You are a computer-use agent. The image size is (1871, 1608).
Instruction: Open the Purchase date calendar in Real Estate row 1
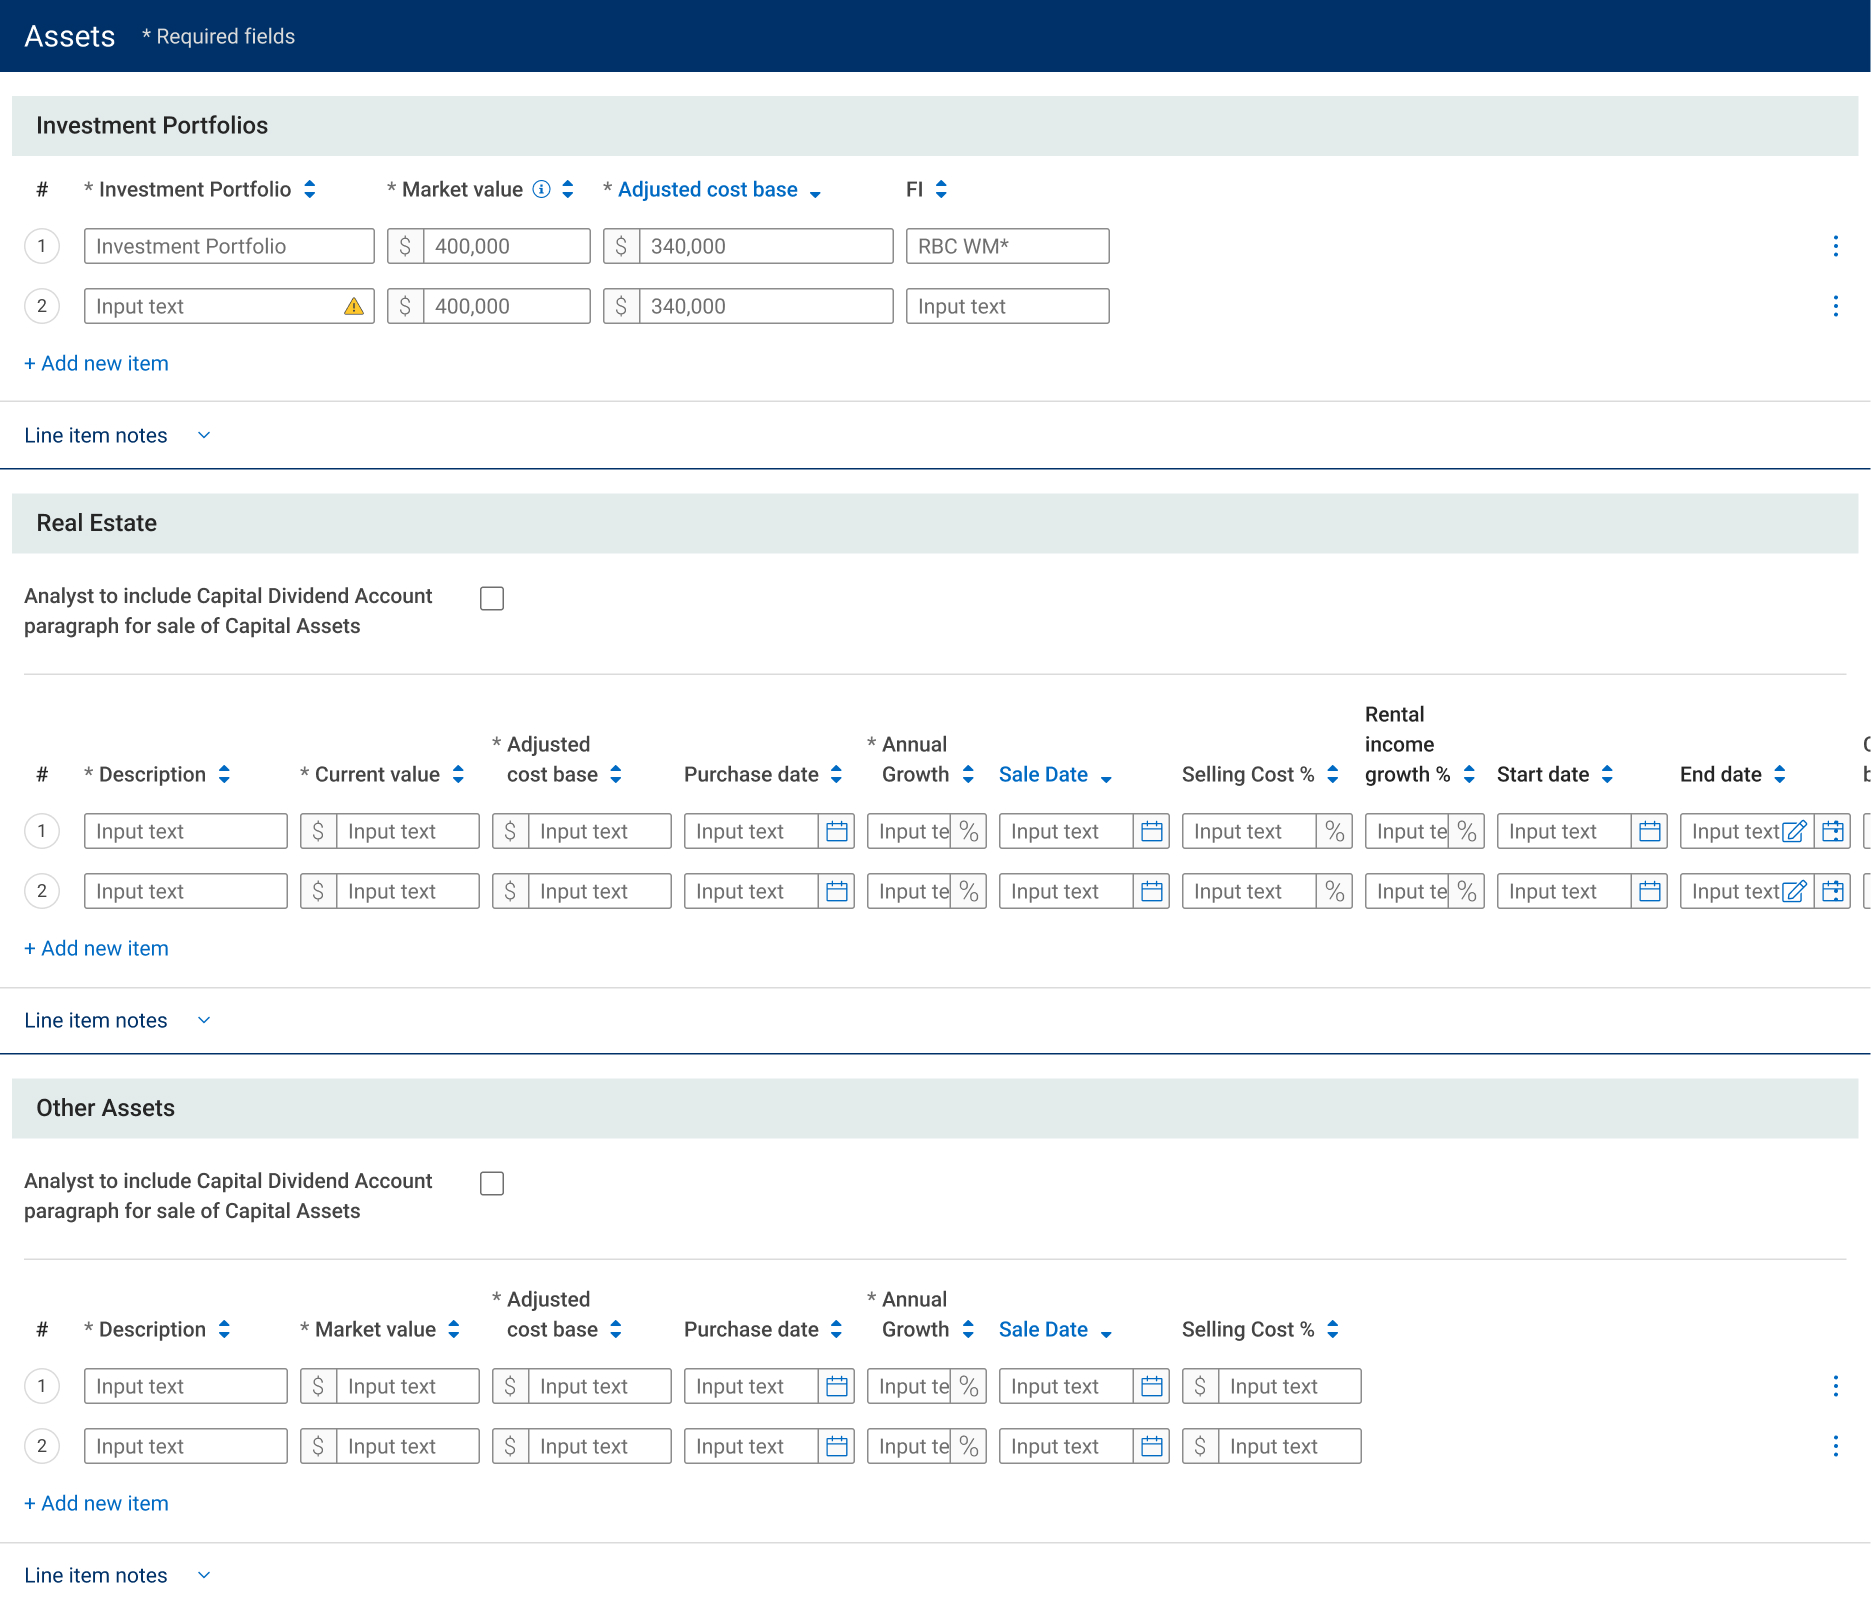pyautogui.click(x=837, y=831)
